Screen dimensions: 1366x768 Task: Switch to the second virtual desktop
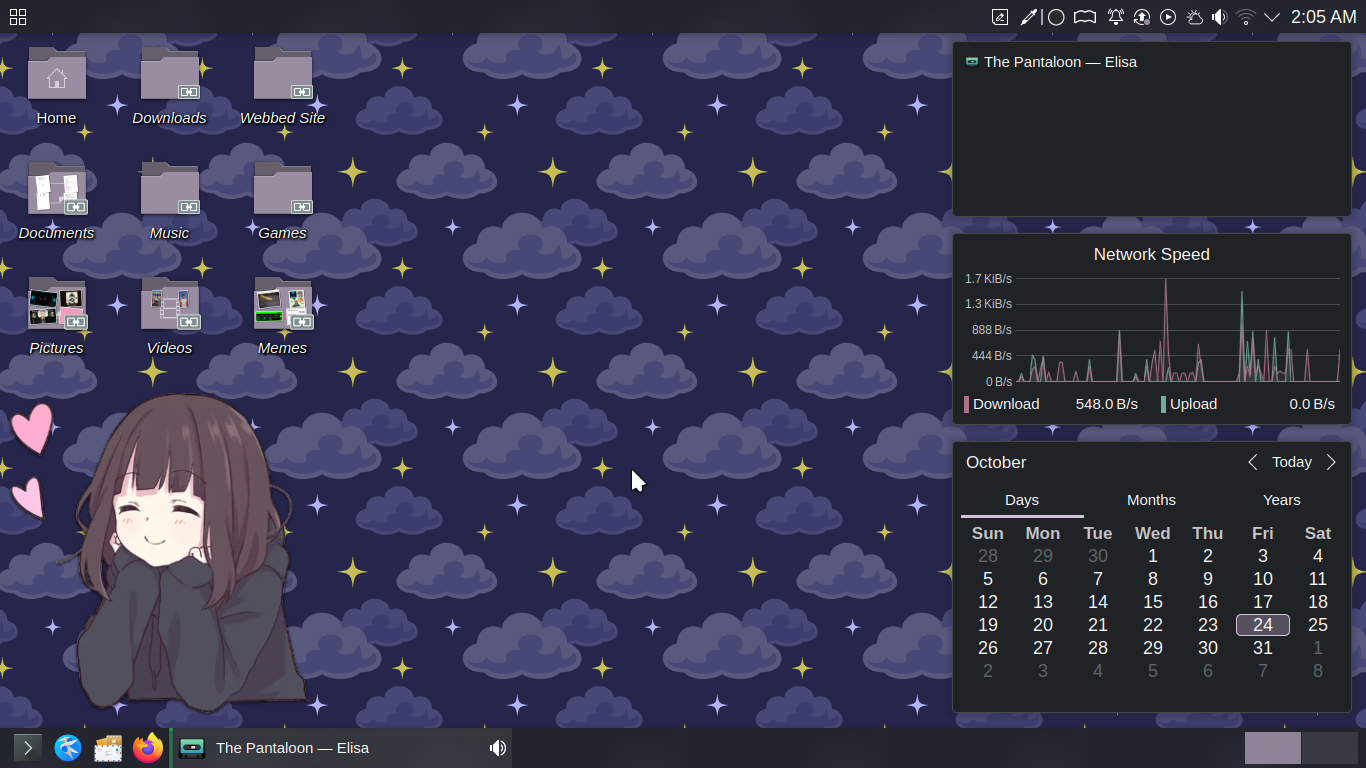1329,748
